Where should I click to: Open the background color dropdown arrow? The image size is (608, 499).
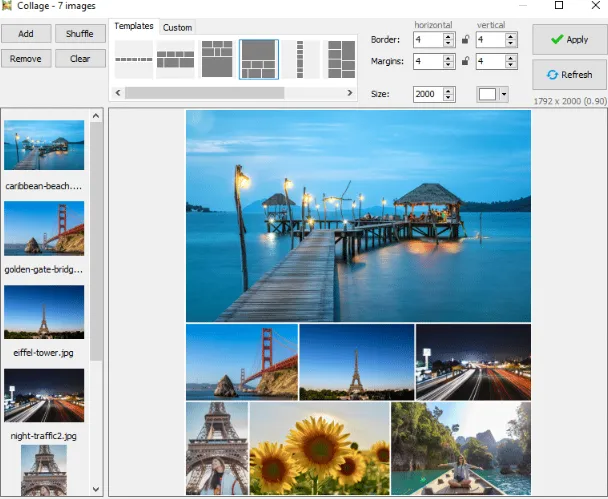[504, 94]
